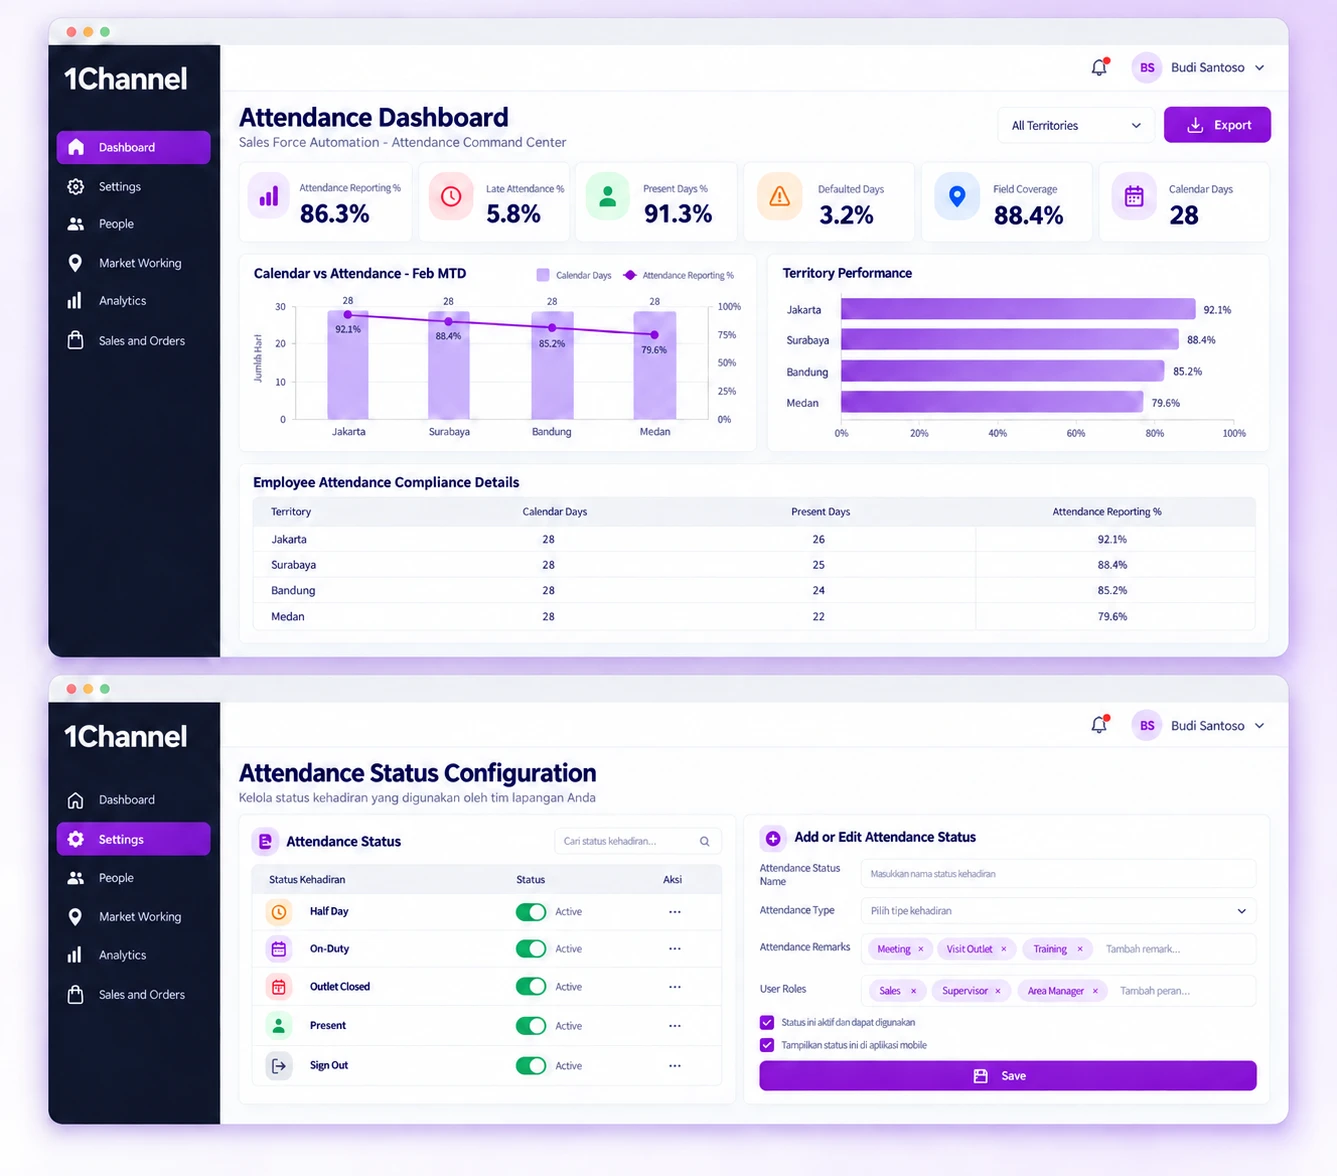Screen dimensions: 1337x1176
Task: Click search magnifier icon in status search box
Action: click(705, 841)
